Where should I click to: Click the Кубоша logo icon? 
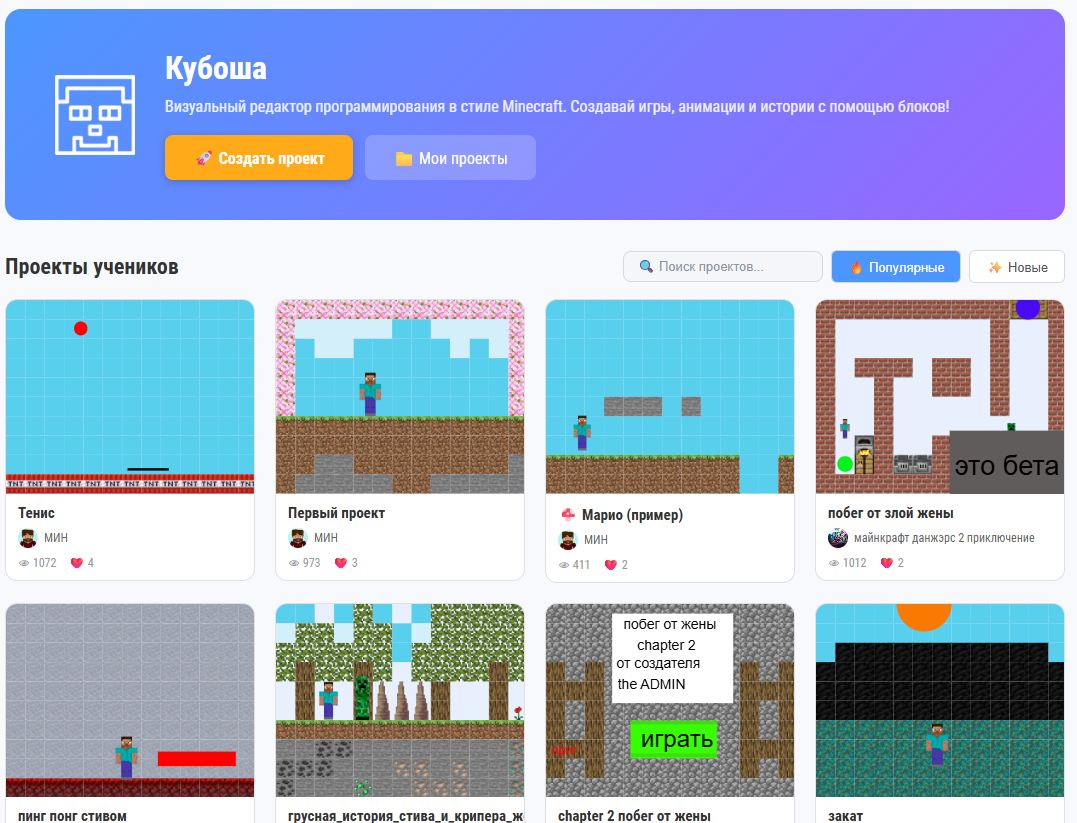click(94, 114)
